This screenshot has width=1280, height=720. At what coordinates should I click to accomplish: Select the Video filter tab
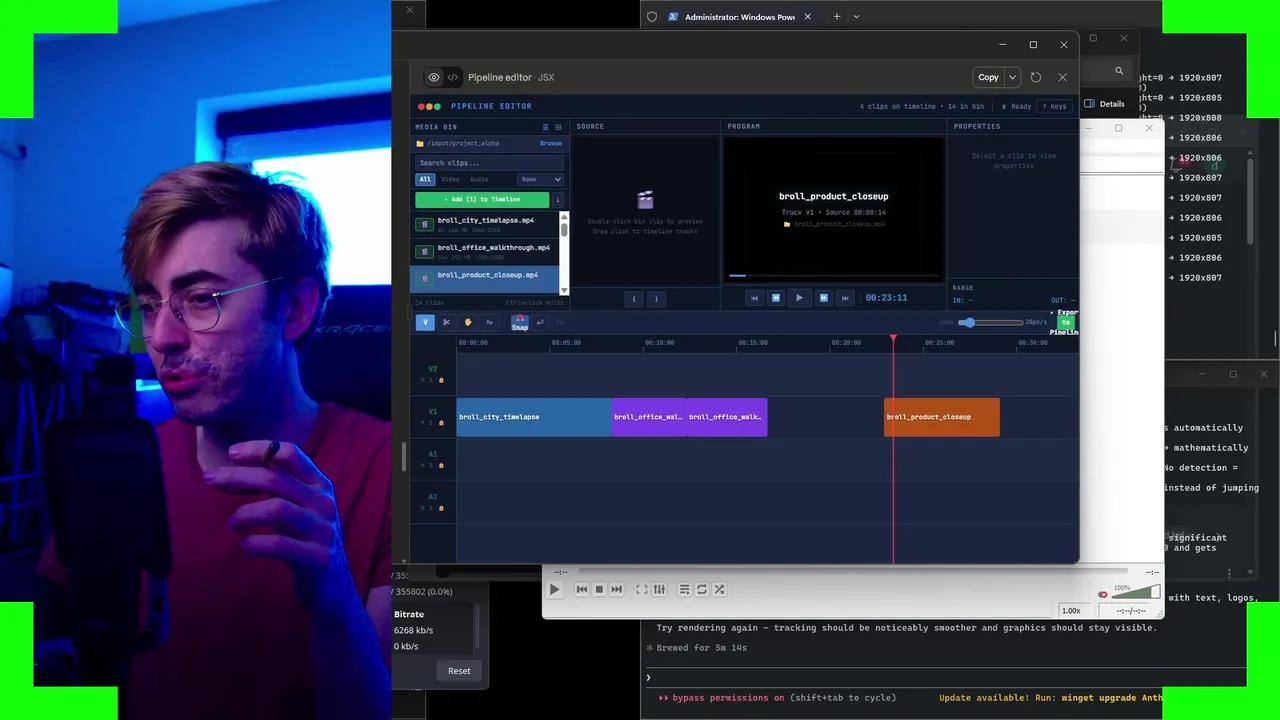(450, 179)
